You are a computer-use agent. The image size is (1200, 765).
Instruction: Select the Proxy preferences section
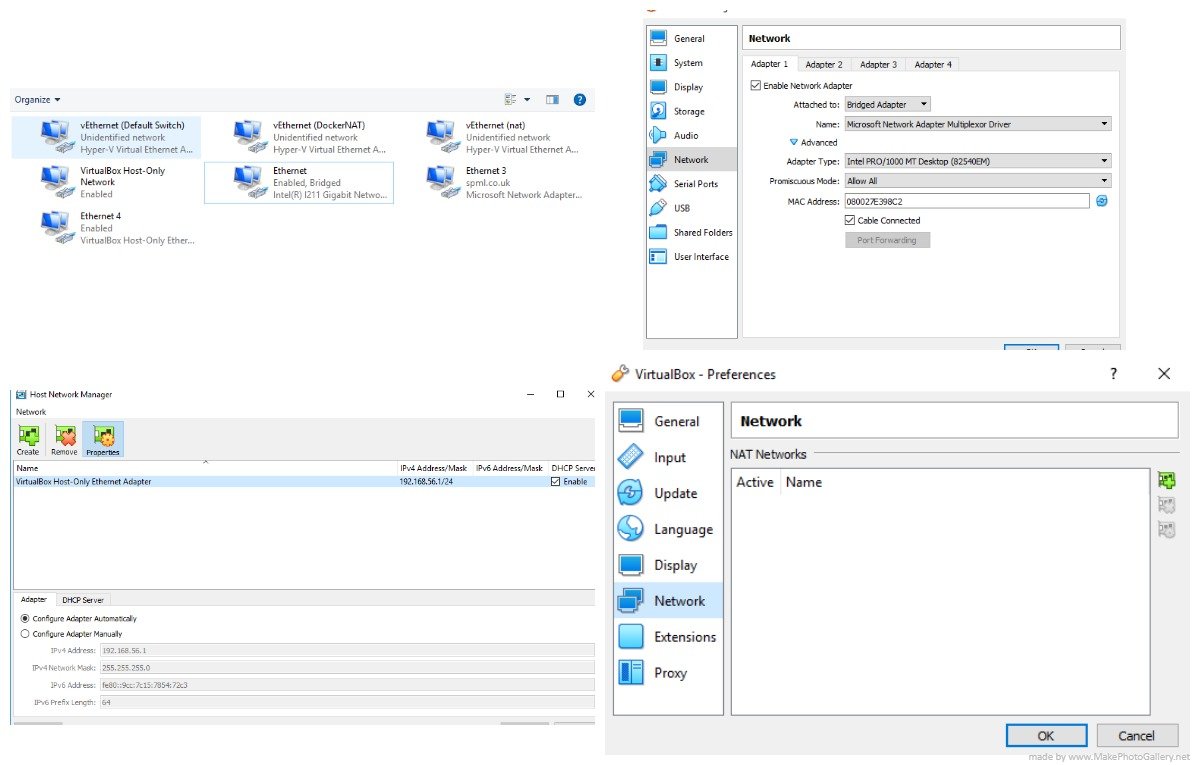[670, 673]
